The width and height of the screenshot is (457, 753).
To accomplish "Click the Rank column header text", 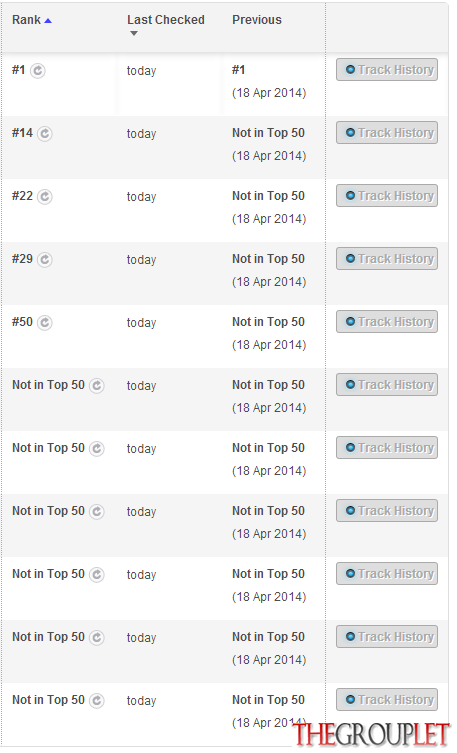I will 26,20.
